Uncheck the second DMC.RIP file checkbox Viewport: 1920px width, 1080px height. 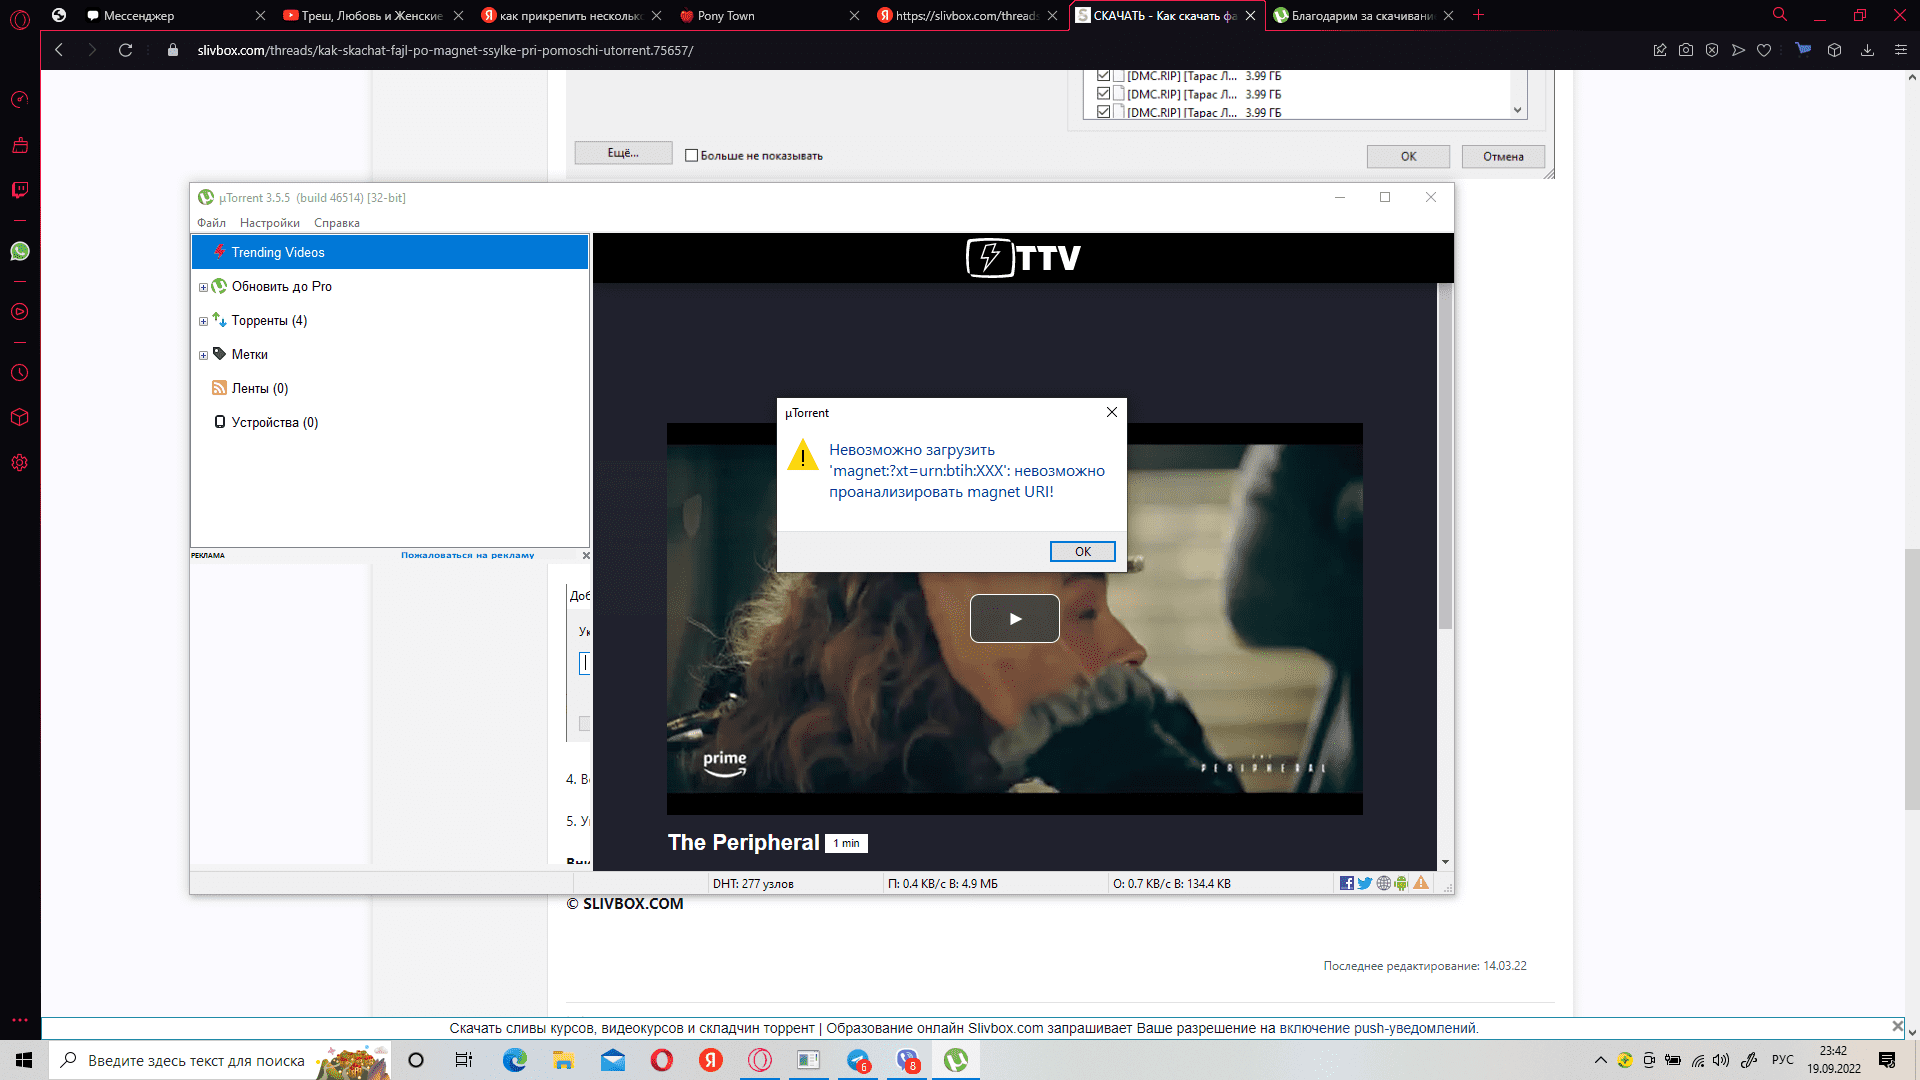coord(1103,94)
